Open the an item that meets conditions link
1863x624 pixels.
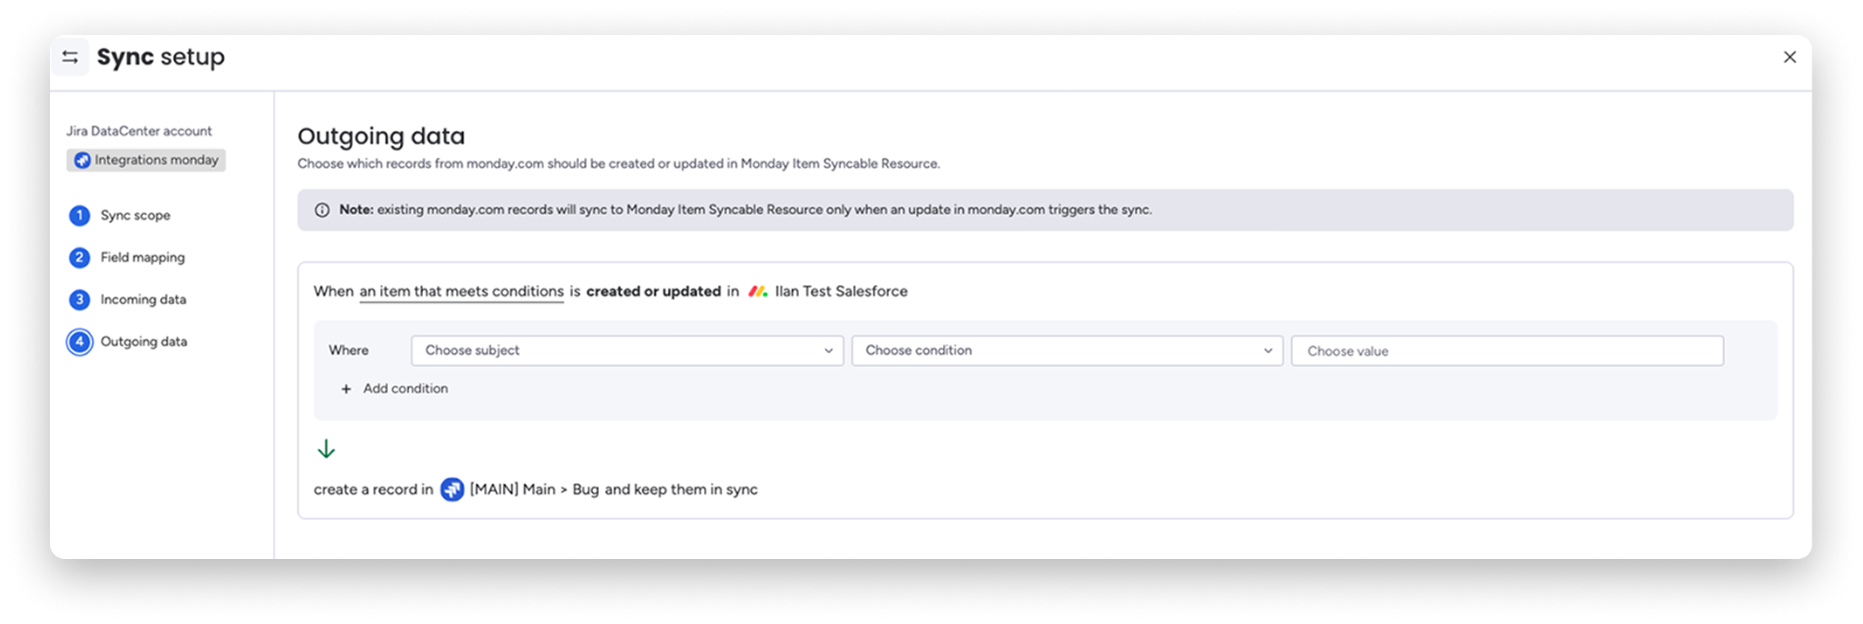461,291
